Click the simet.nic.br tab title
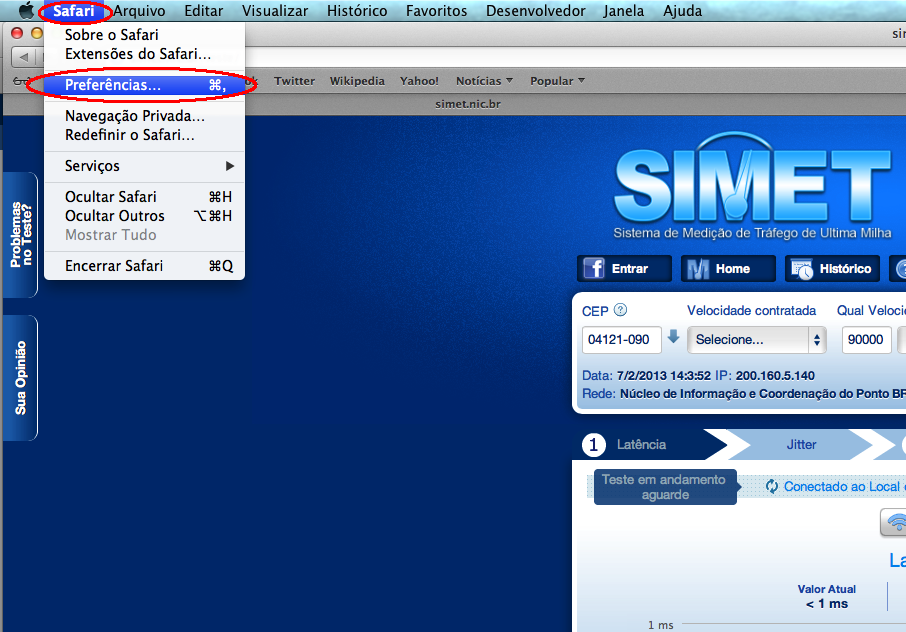 [x=468, y=104]
